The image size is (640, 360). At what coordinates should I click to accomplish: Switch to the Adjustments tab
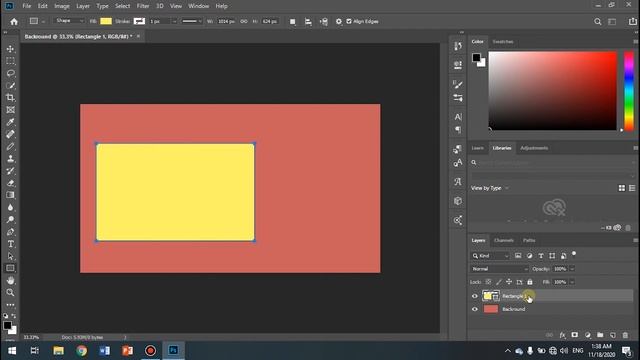coord(534,148)
